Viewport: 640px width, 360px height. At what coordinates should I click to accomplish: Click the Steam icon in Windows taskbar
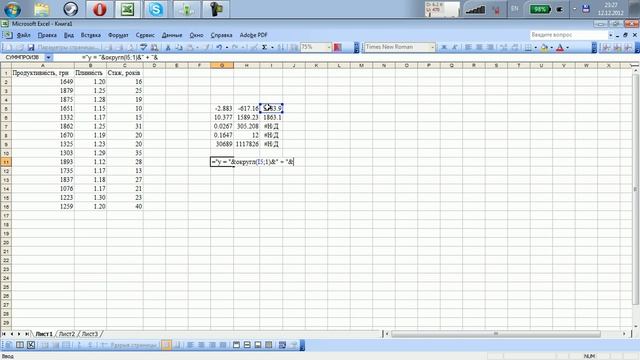pyautogui.click(x=71, y=9)
